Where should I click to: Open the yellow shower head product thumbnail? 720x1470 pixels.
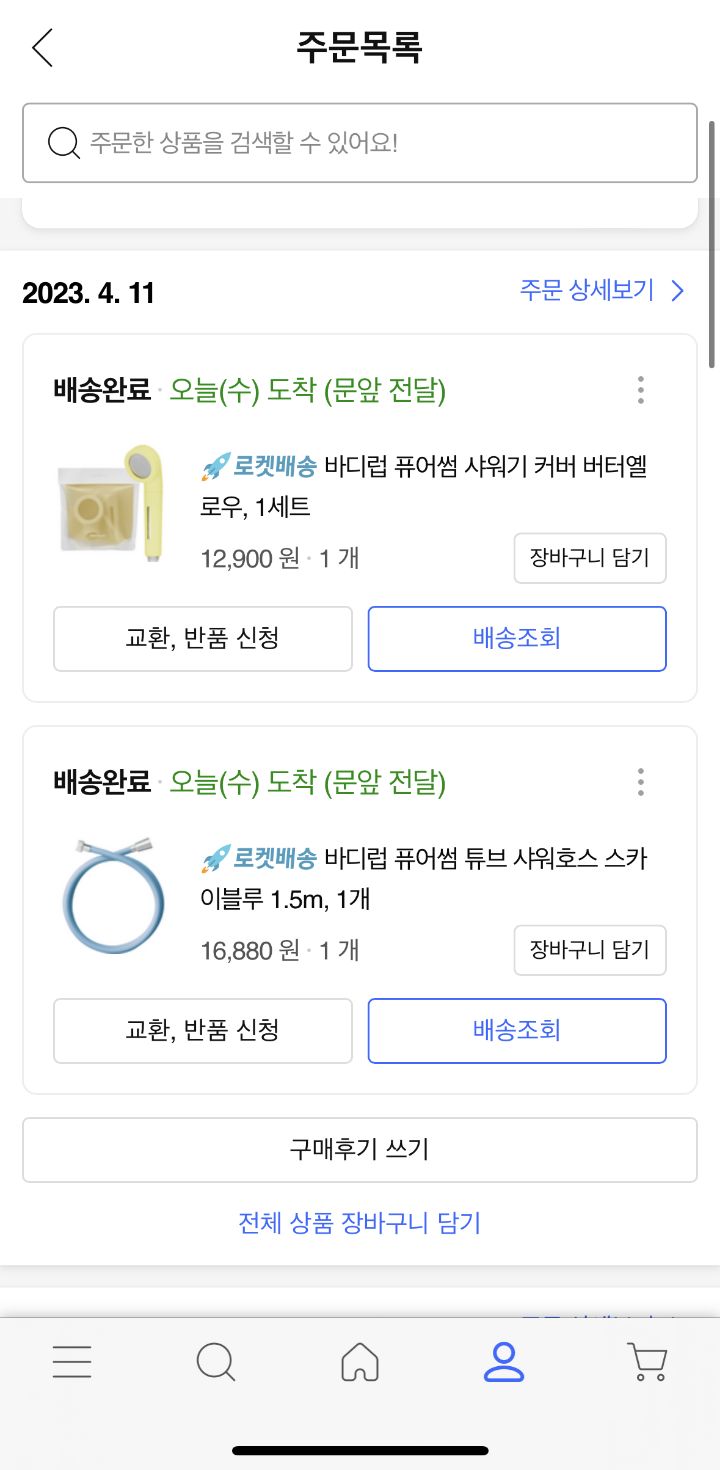[x=108, y=503]
